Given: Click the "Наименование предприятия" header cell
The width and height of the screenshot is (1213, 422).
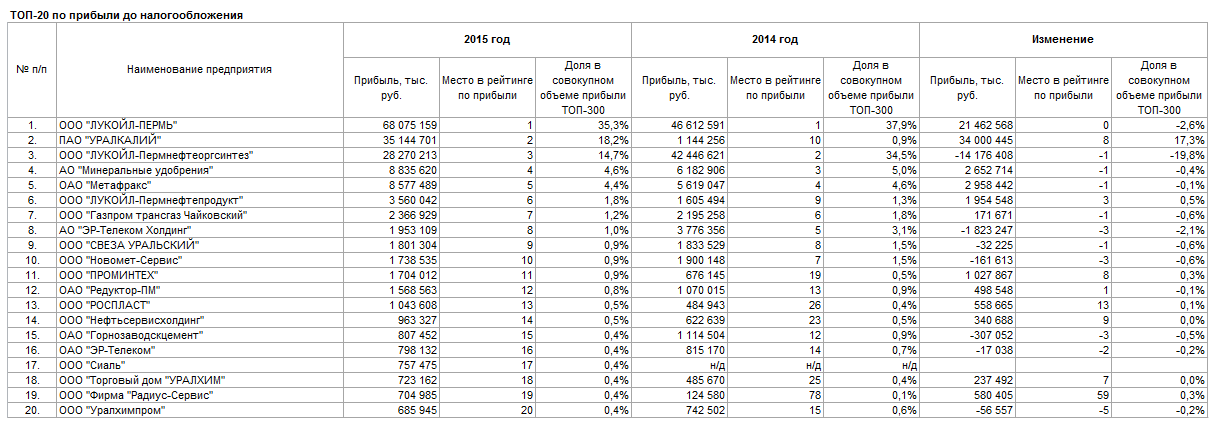Looking at the screenshot, I should [x=200, y=69].
